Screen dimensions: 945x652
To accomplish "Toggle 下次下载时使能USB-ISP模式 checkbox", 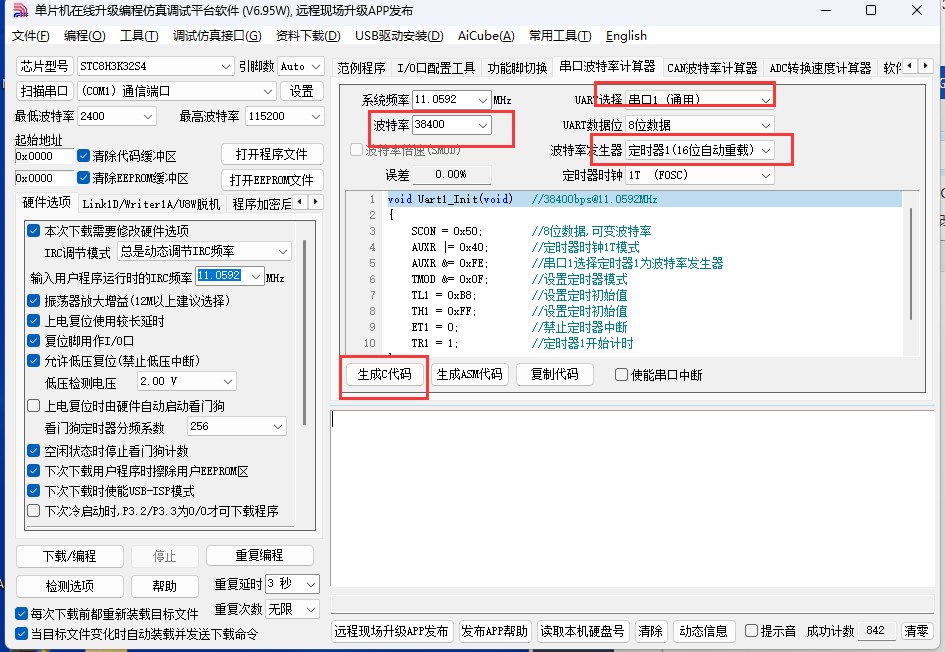I will click(x=34, y=491).
